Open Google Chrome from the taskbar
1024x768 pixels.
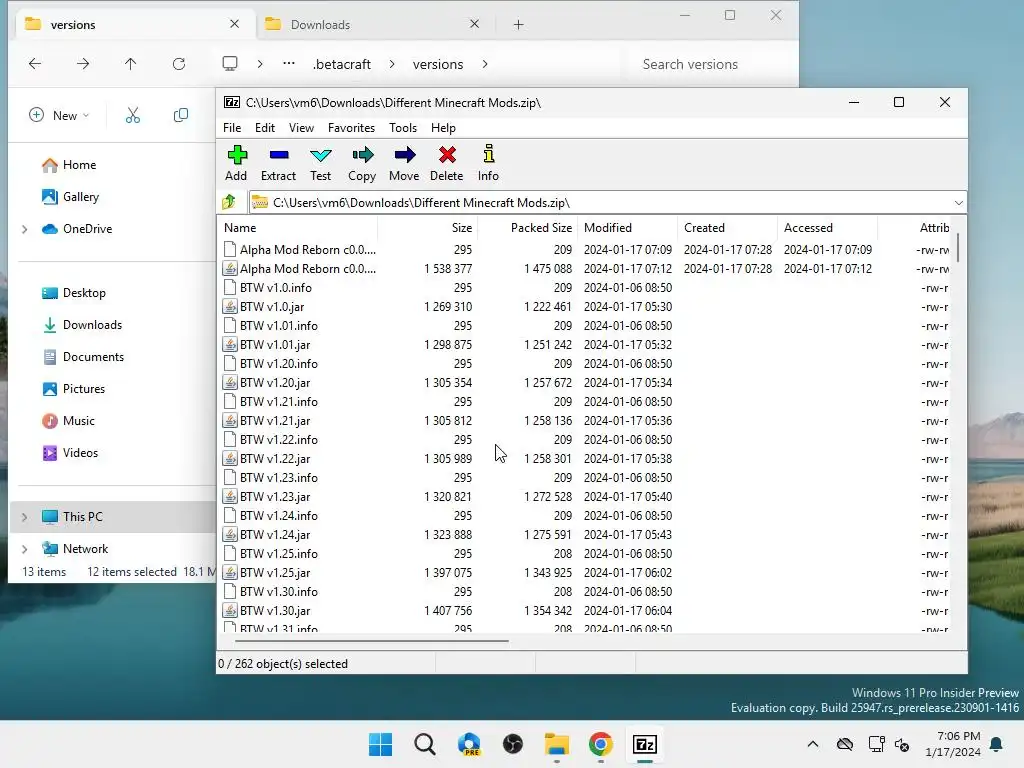click(601, 744)
